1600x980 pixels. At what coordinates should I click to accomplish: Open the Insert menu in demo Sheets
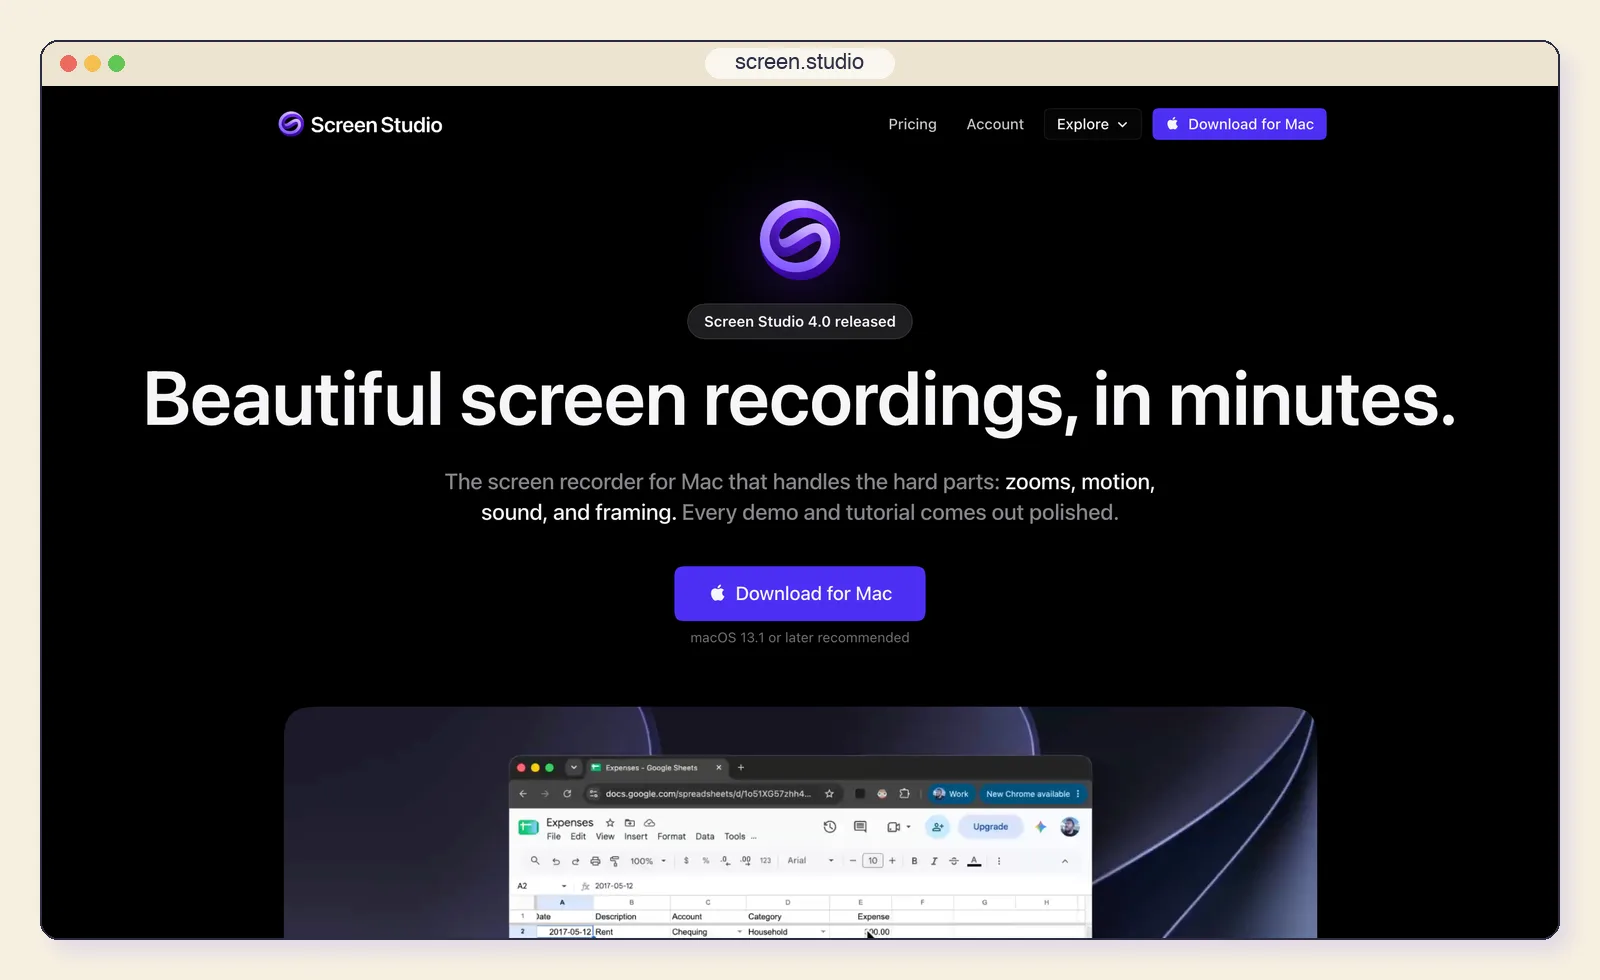(x=636, y=837)
